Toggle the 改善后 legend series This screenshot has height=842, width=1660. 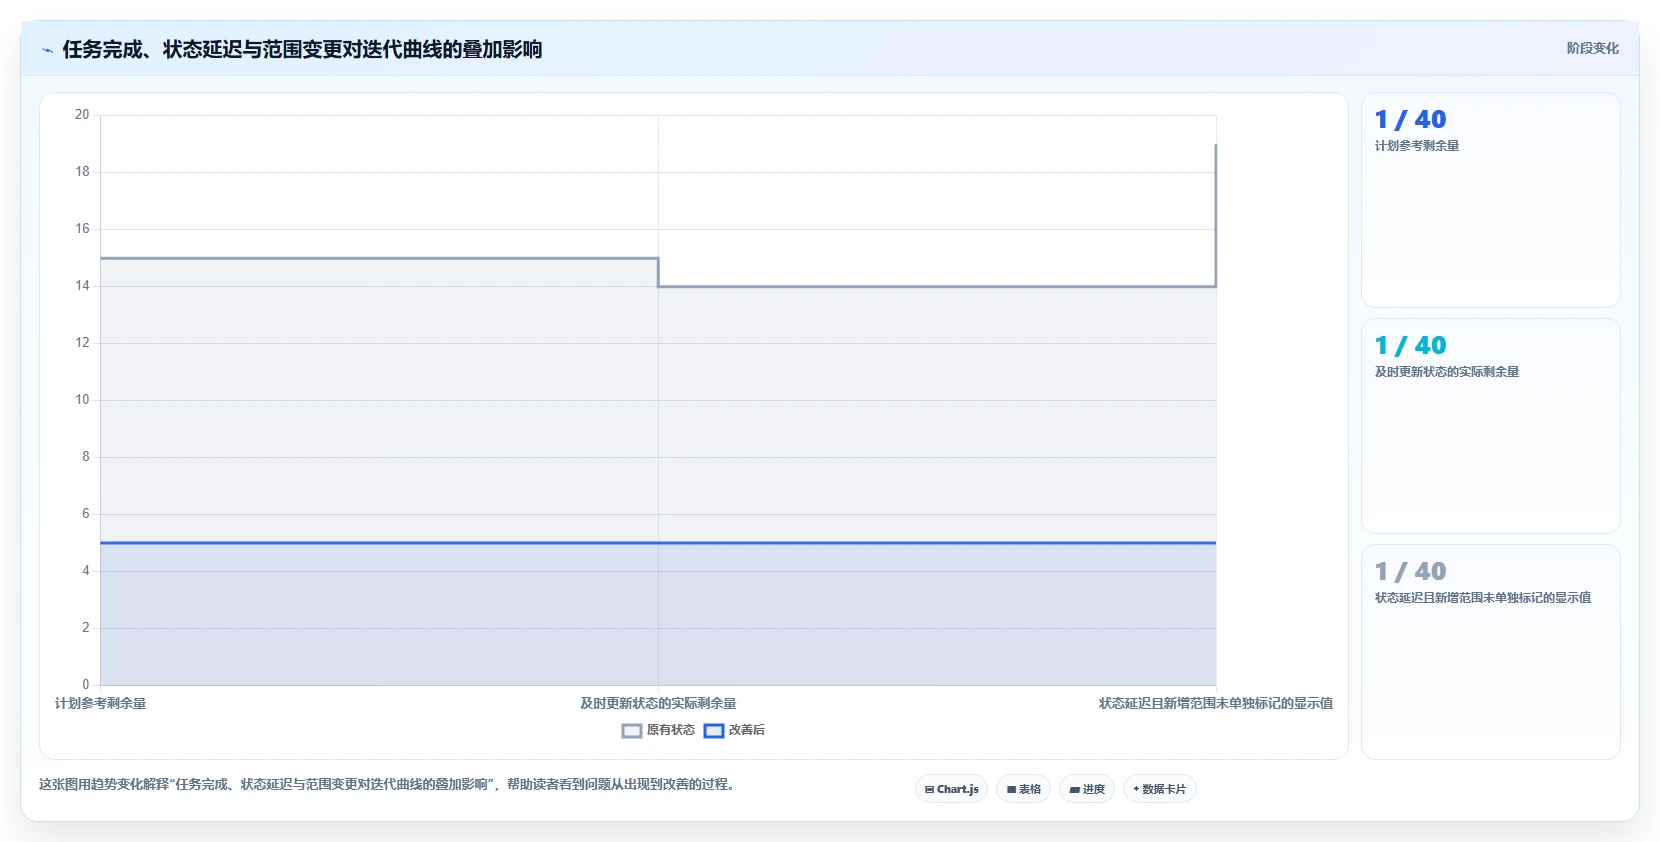tap(734, 730)
